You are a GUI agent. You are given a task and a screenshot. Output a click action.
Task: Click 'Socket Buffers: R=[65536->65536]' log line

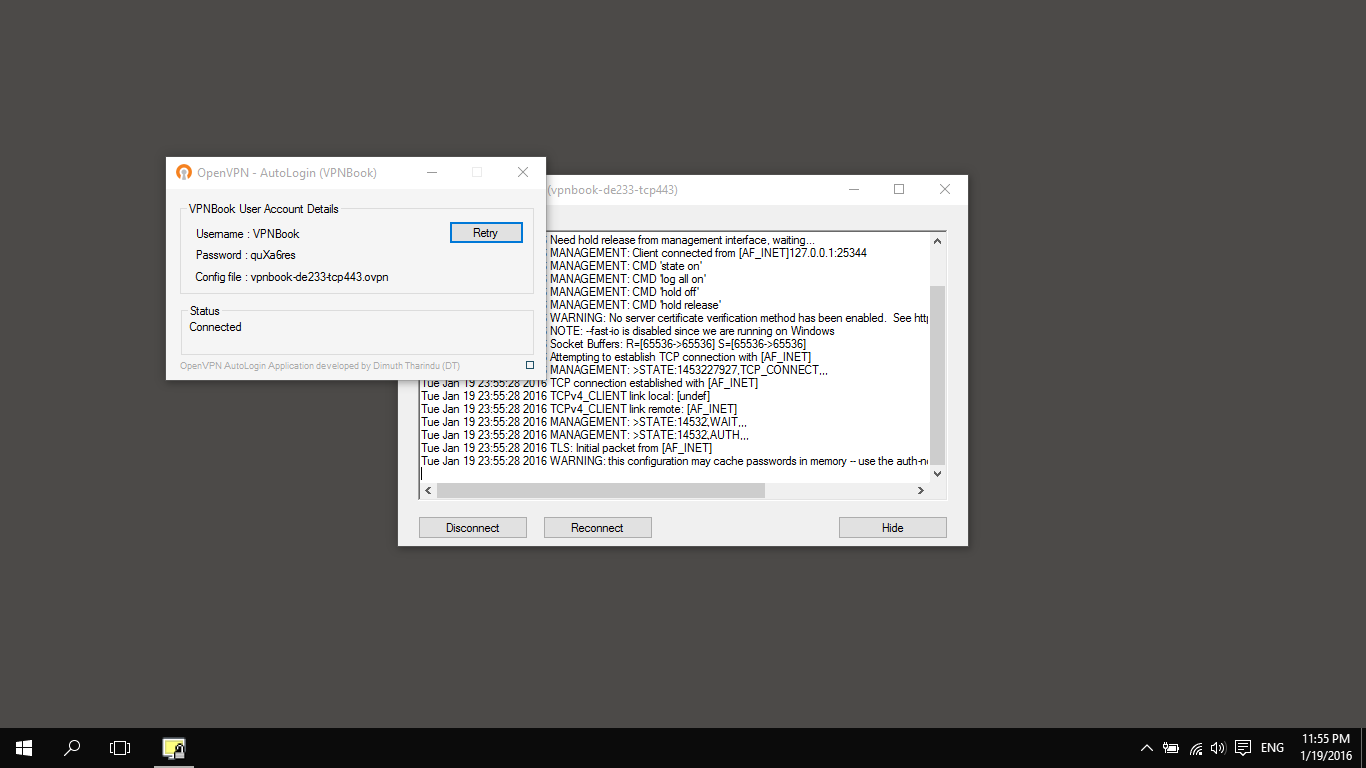click(x=678, y=344)
